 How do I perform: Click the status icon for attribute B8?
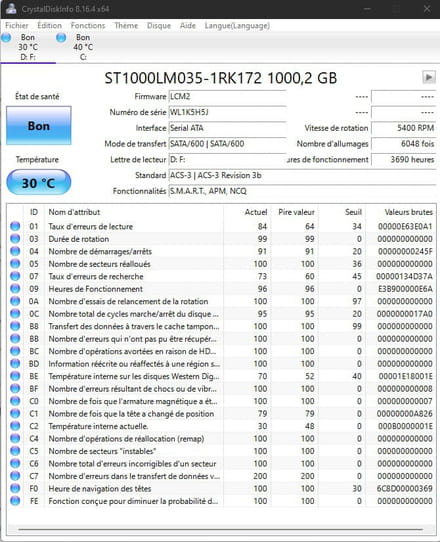pyautogui.click(x=15, y=326)
